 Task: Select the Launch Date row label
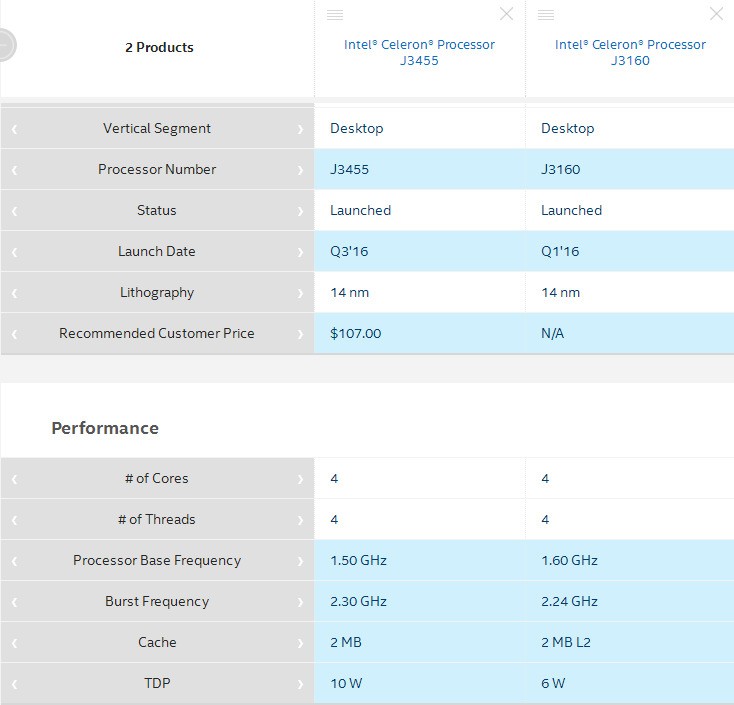157,251
